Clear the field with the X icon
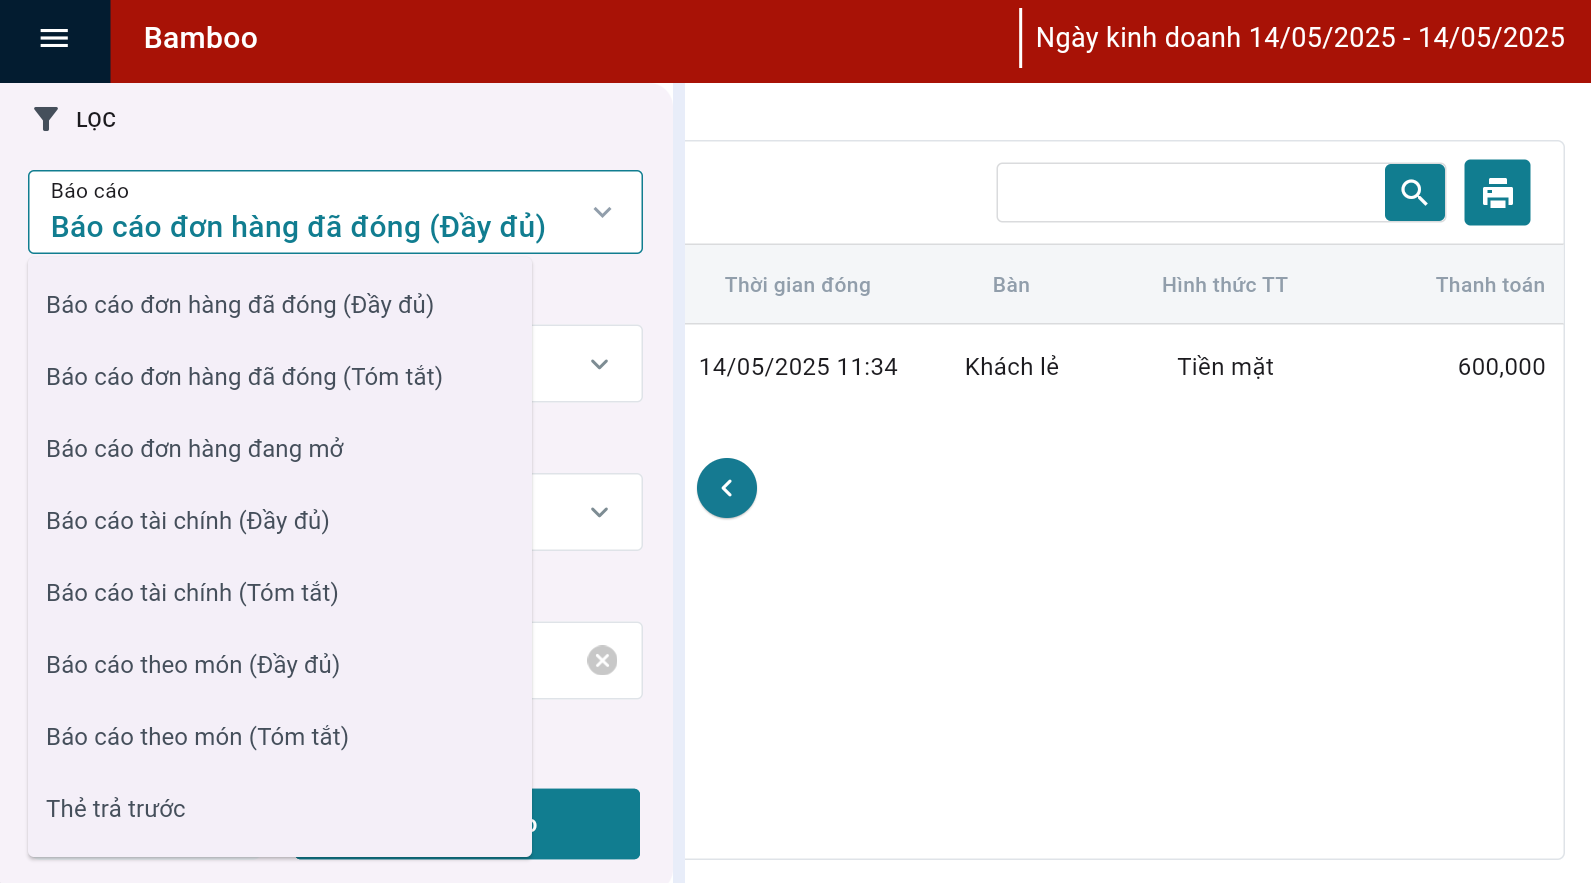The height and width of the screenshot is (883, 1591). 602,661
